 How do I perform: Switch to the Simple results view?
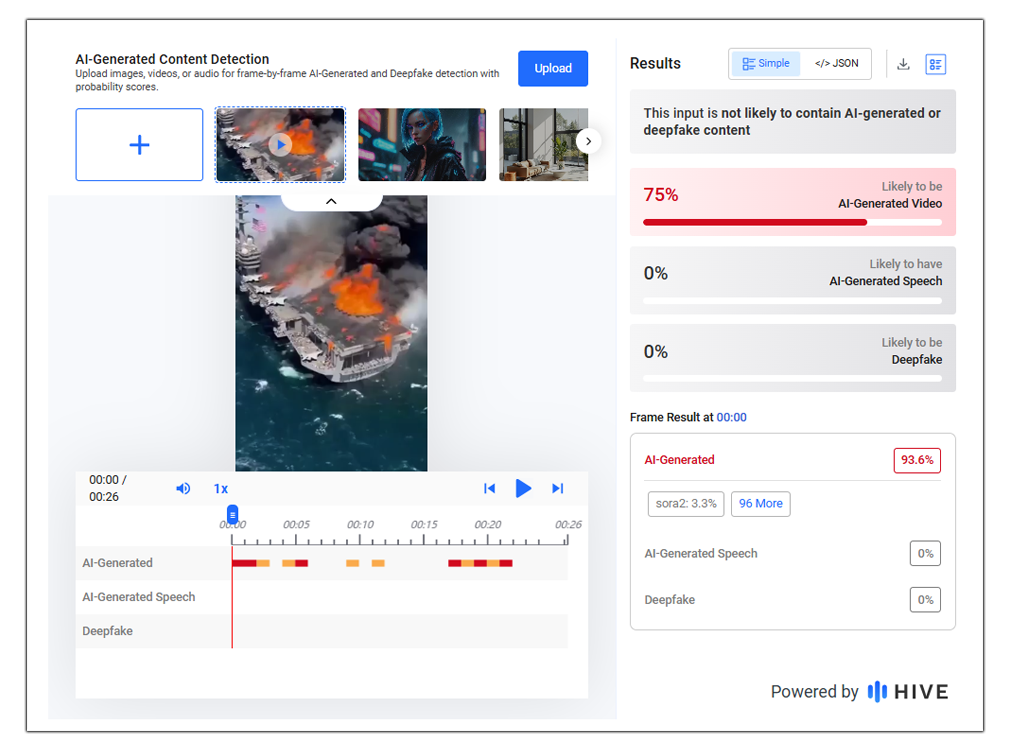766,64
